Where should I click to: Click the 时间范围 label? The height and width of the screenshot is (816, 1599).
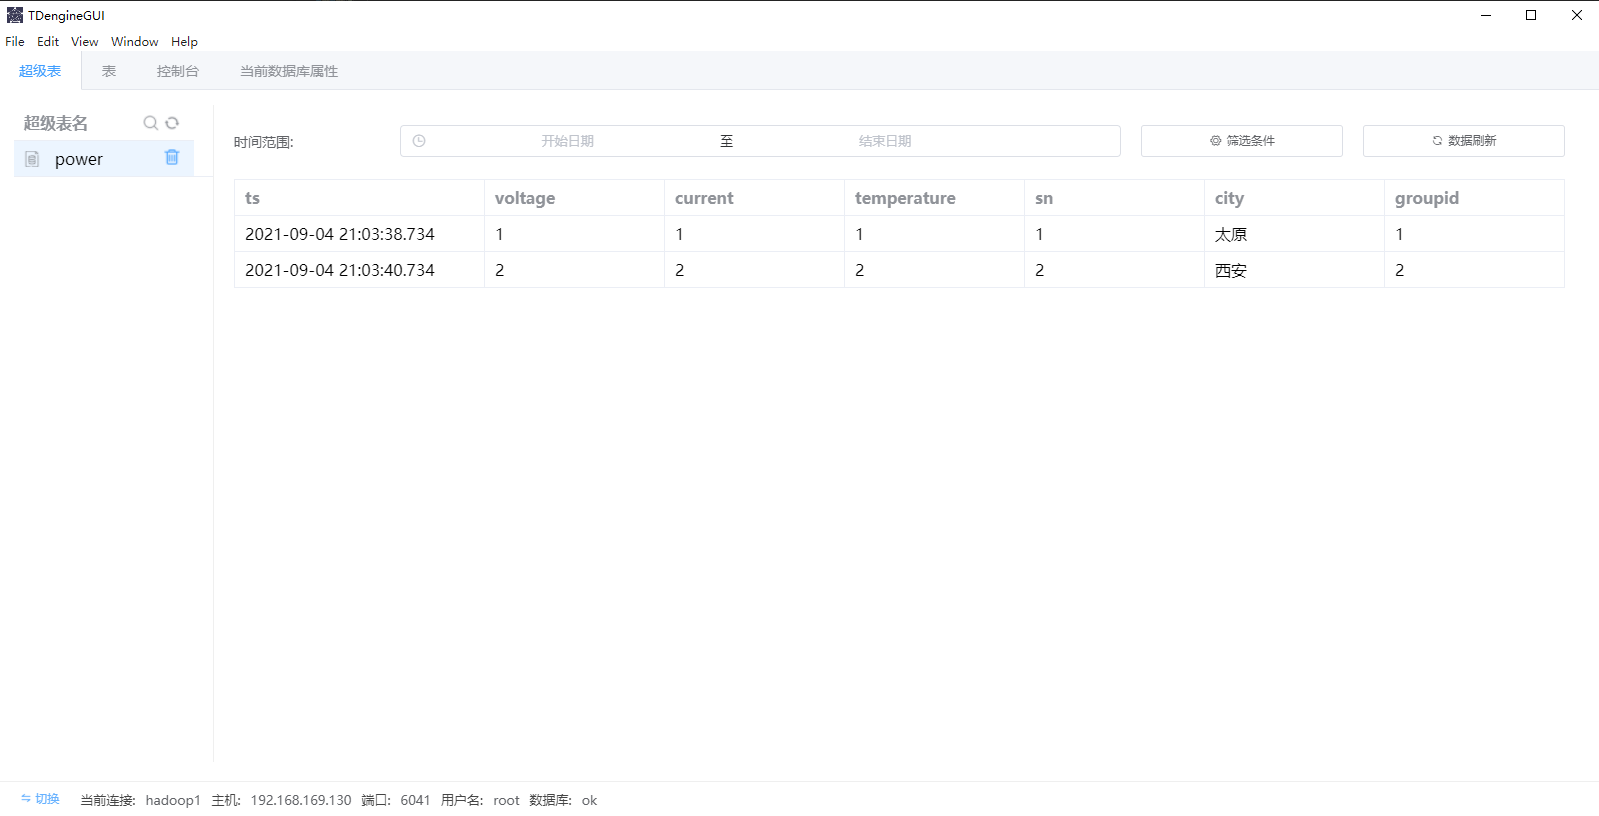264,142
